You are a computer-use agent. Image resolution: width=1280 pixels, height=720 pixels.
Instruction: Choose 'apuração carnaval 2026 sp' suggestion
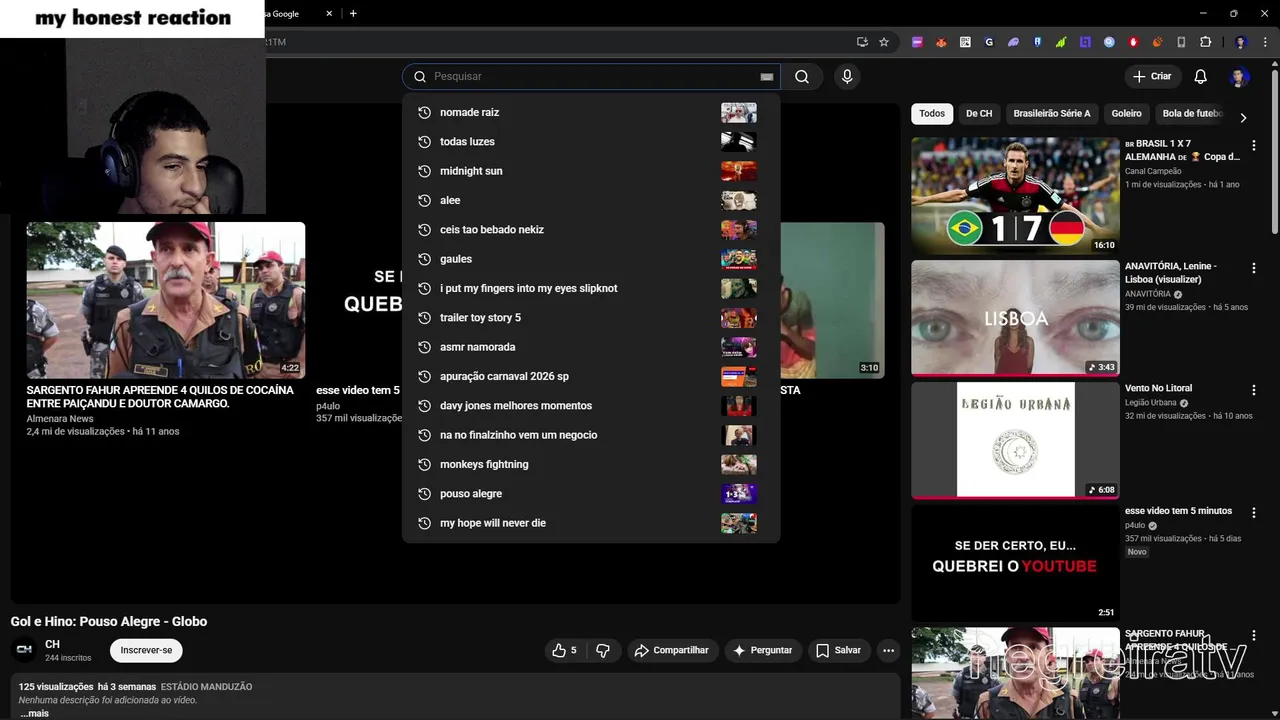click(591, 376)
